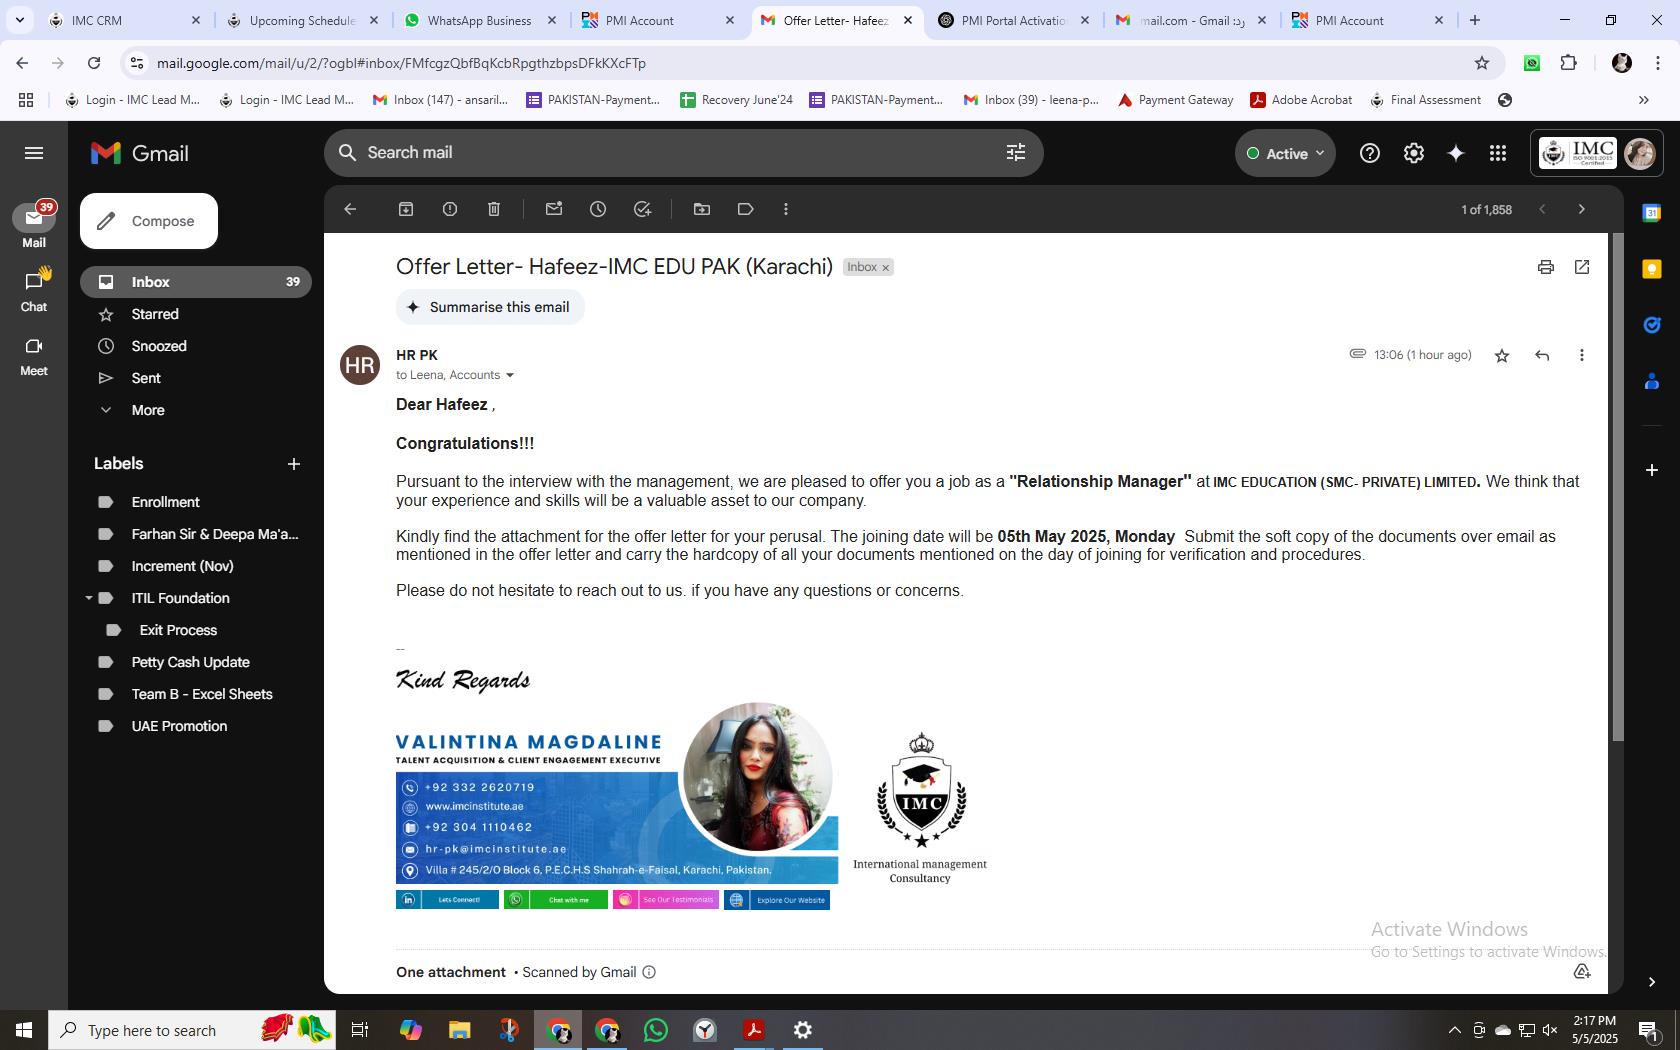Viewport: 1680px width, 1050px height.
Task: Remove Inbox label from email
Action: 885,267
